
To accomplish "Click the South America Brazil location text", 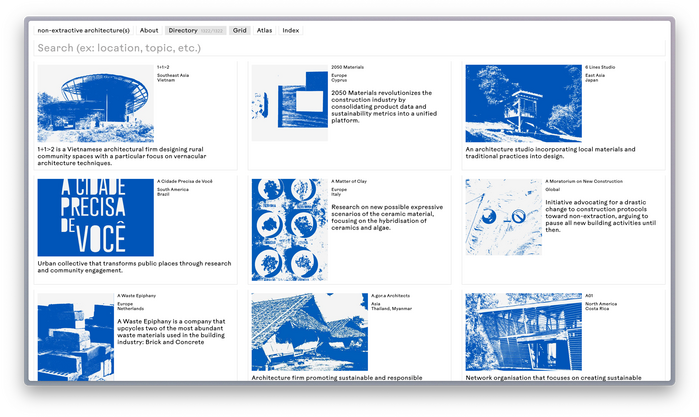I will click(173, 192).
